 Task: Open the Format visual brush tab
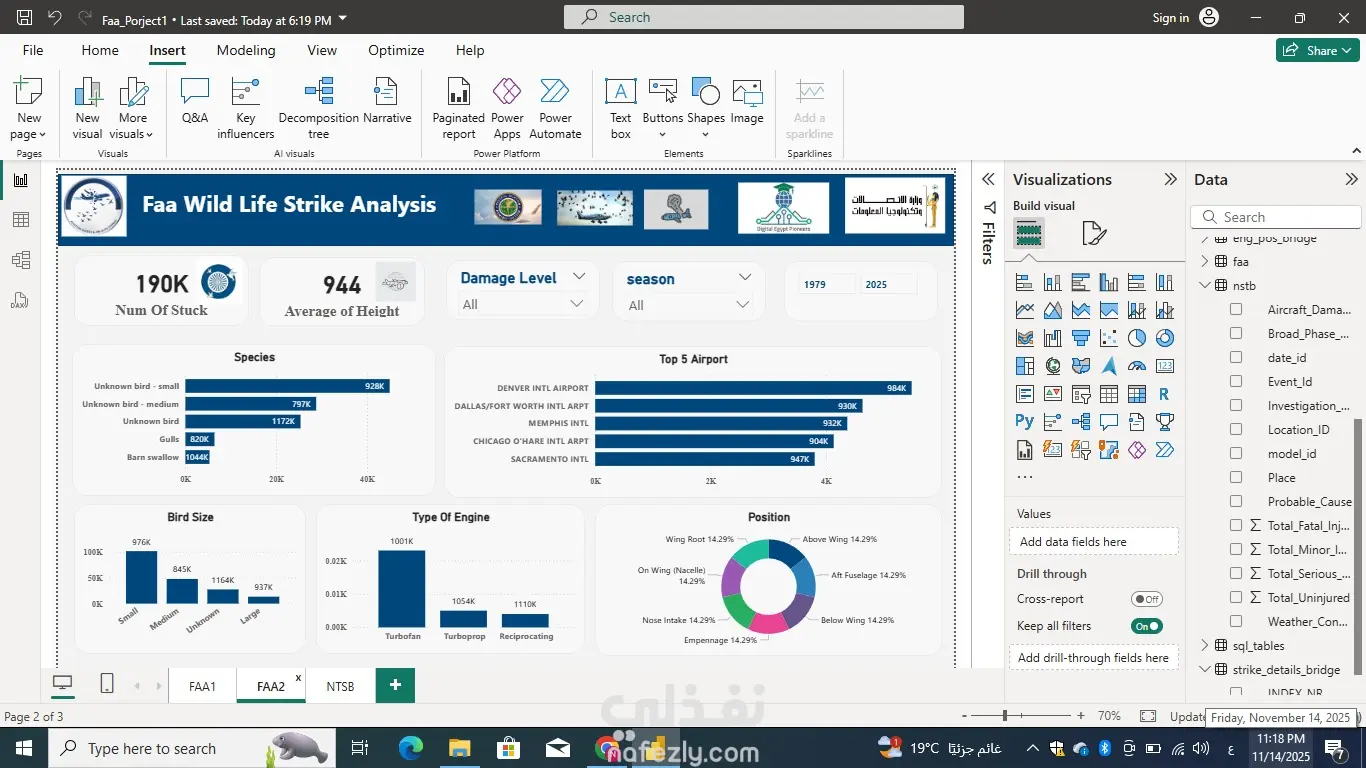click(1094, 234)
